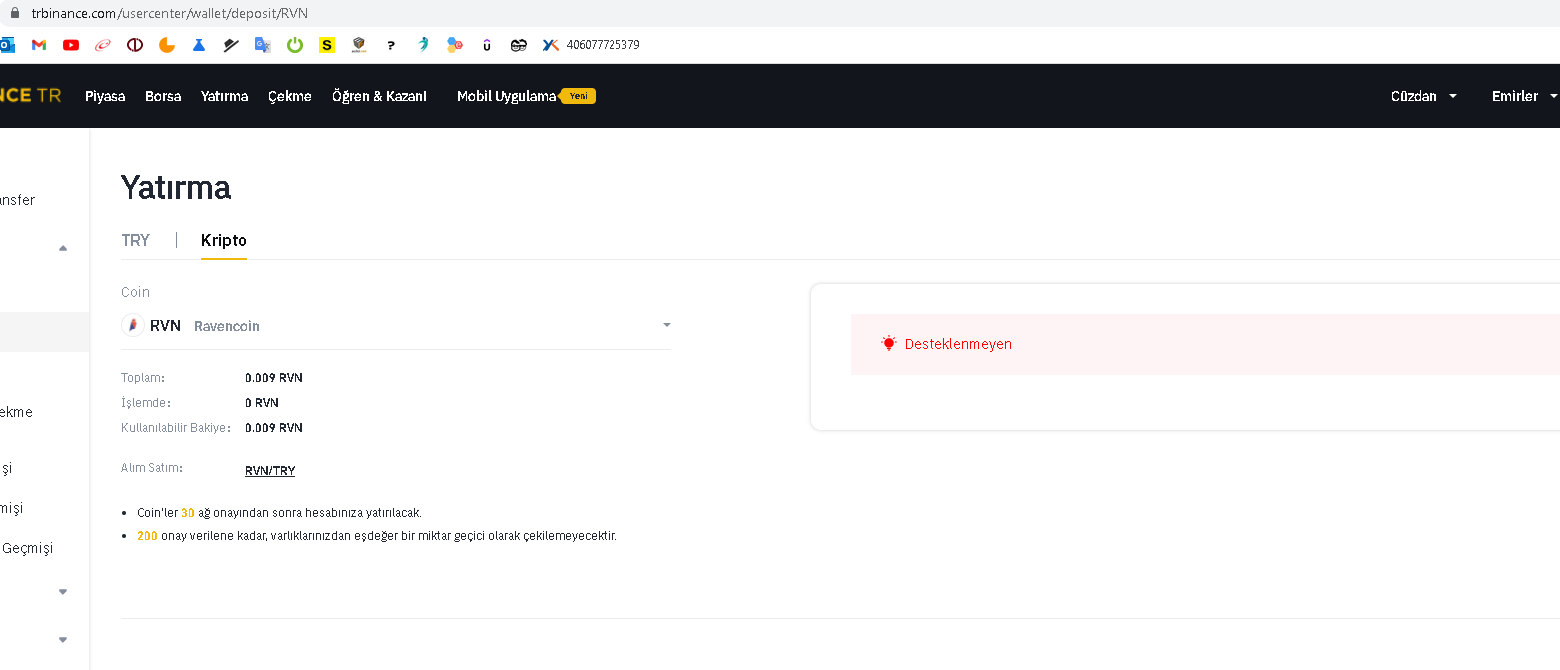Image resolution: width=1560 pixels, height=670 pixels.
Task: Click the Kullanılabilir Bakiye 0.009 RVN value
Action: click(x=274, y=428)
